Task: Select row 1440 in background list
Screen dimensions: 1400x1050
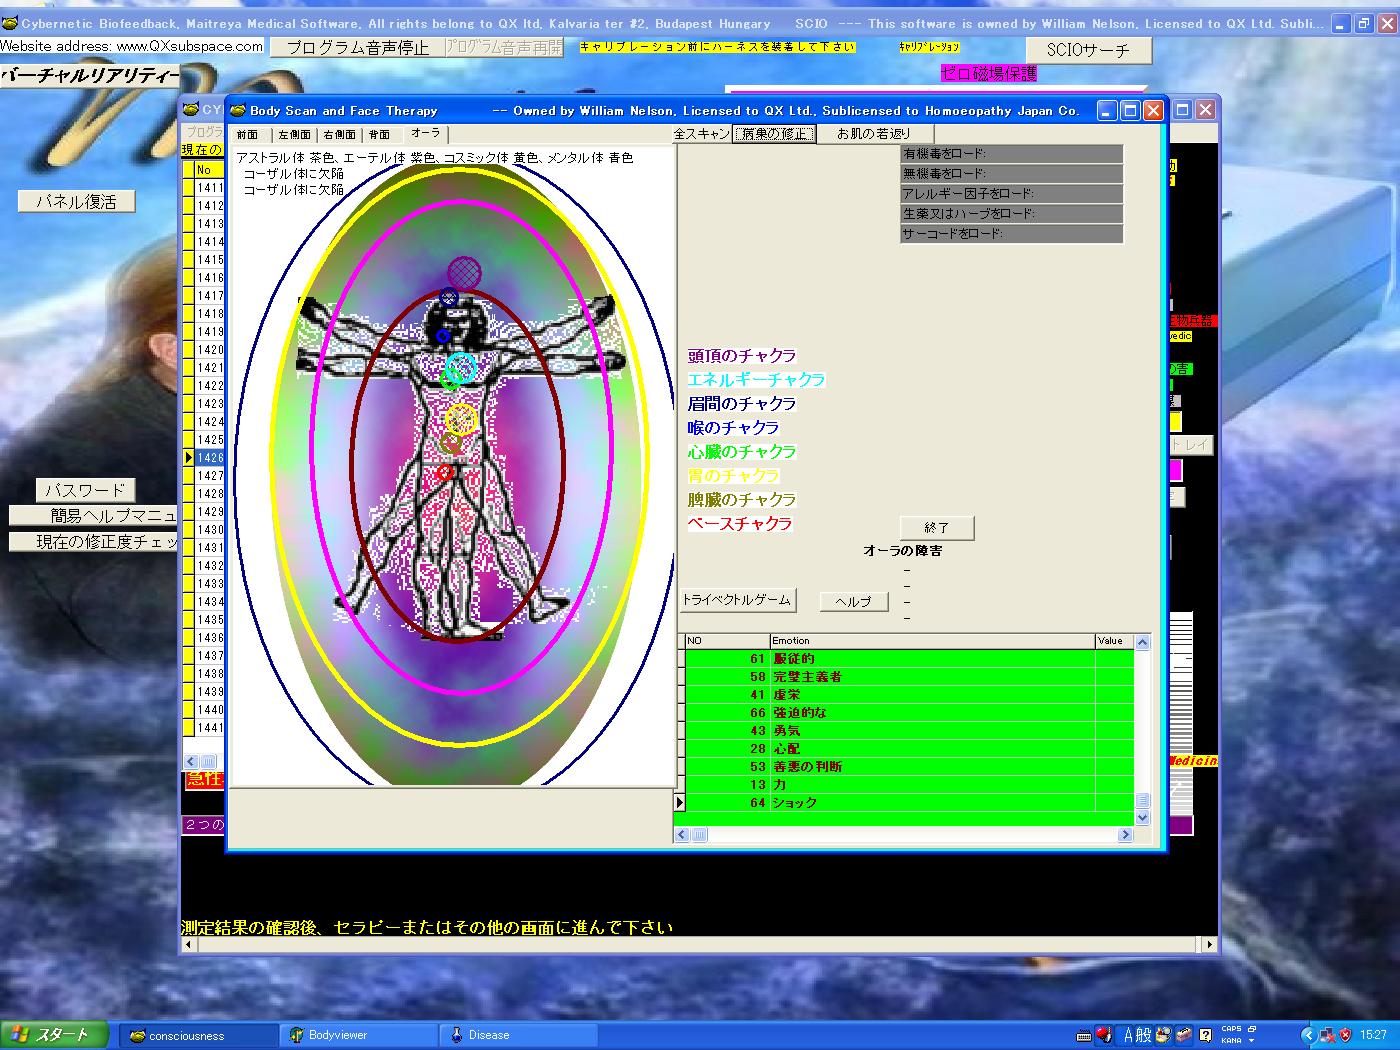Action: point(203,710)
